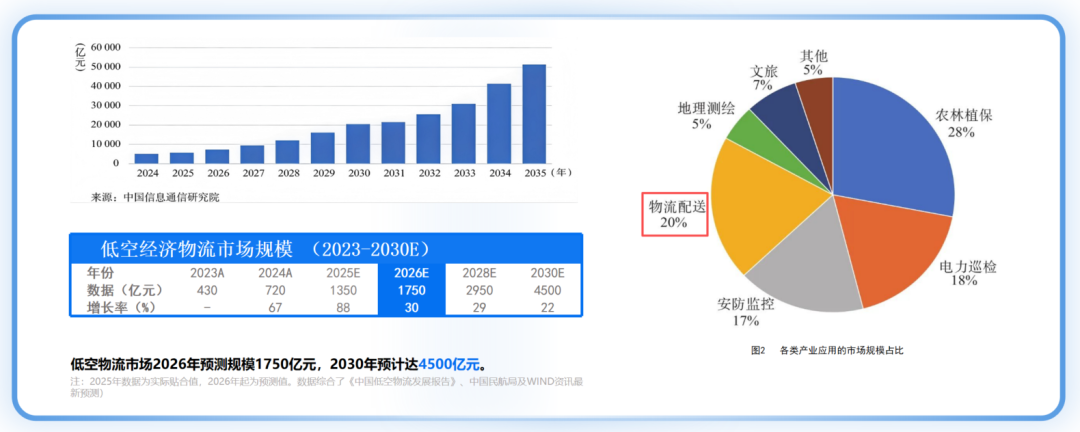Click the '(亿元)' y-axis unit label

coord(79,59)
